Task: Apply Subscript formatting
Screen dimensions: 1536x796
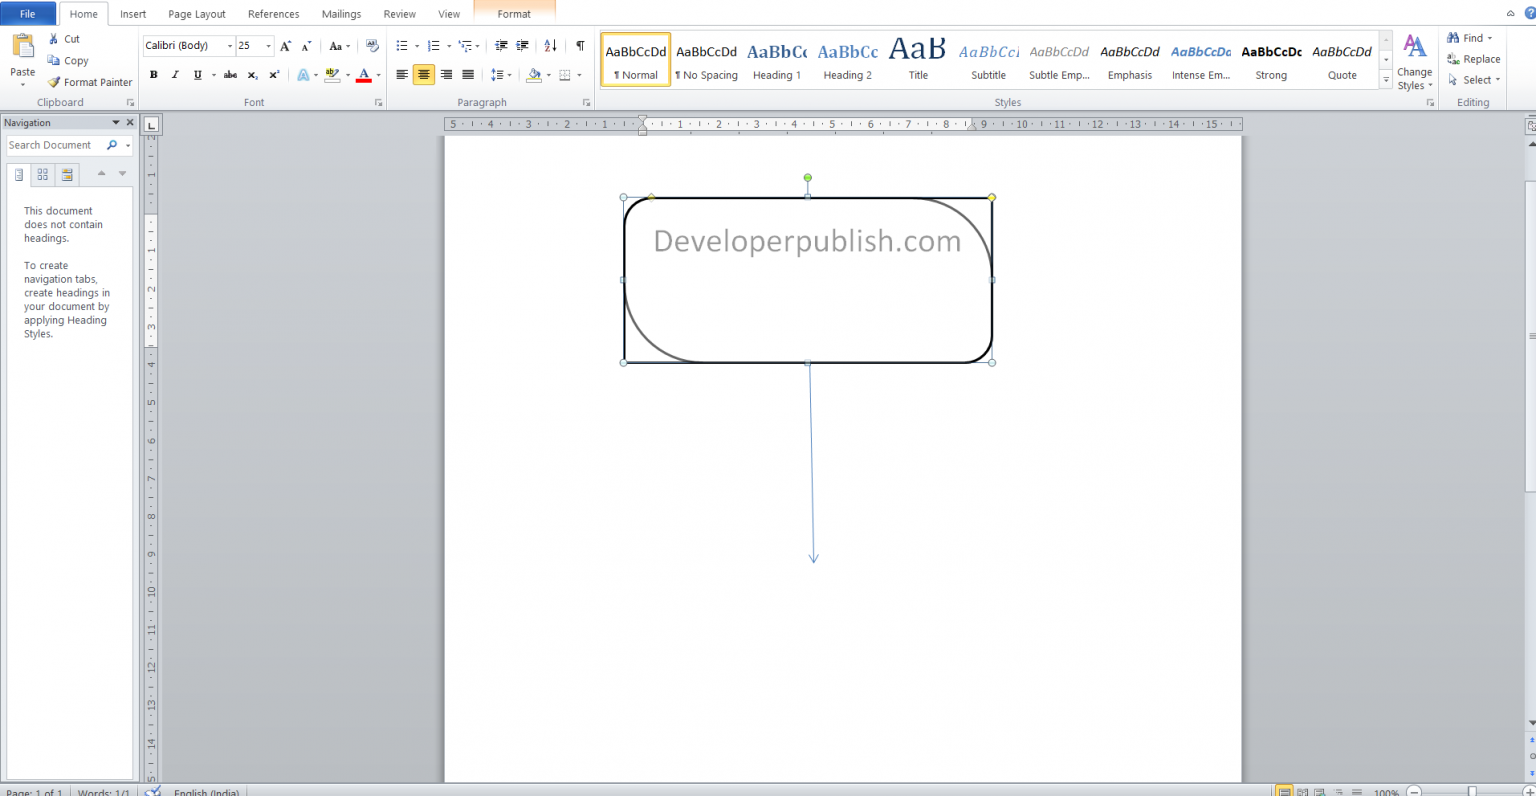Action: (x=252, y=74)
